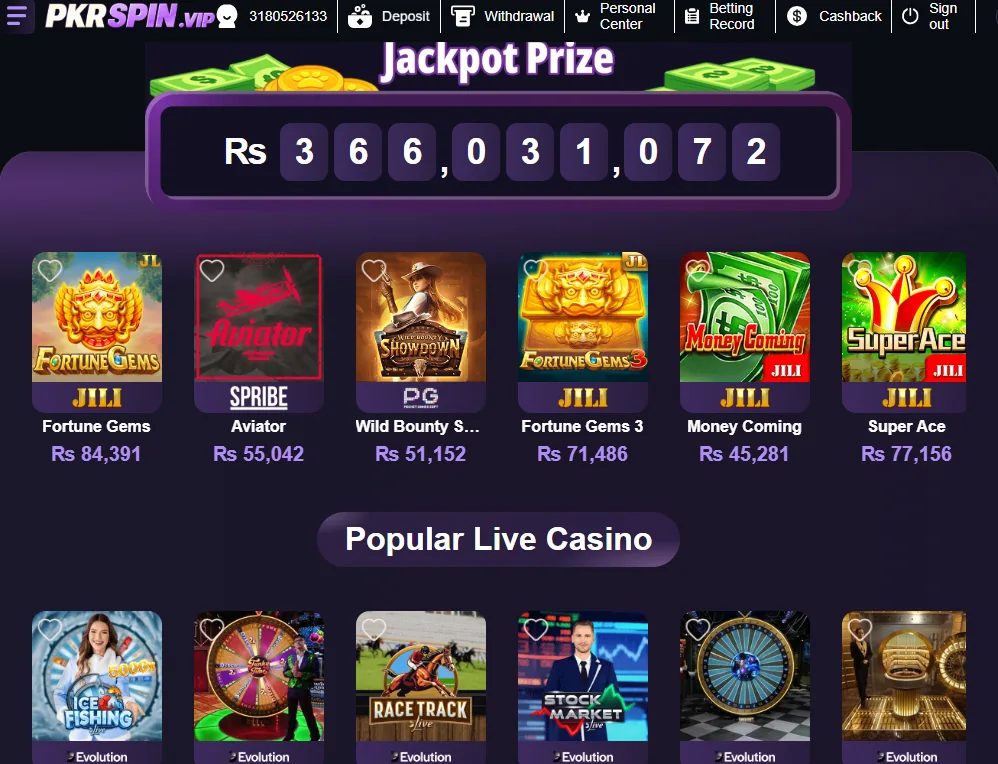This screenshot has height=764, width=998.
Task: Open the Cashback menu item
Action: [834, 17]
